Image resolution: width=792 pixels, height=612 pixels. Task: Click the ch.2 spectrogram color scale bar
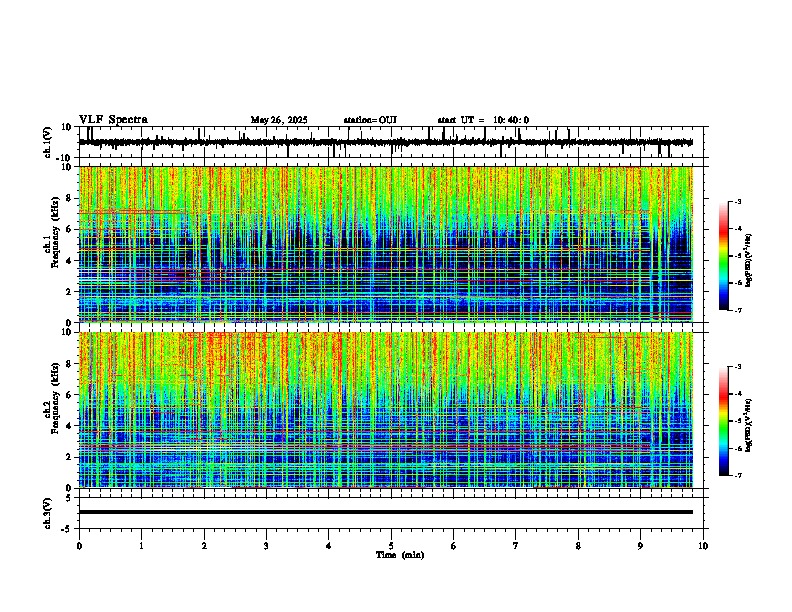pos(724,421)
